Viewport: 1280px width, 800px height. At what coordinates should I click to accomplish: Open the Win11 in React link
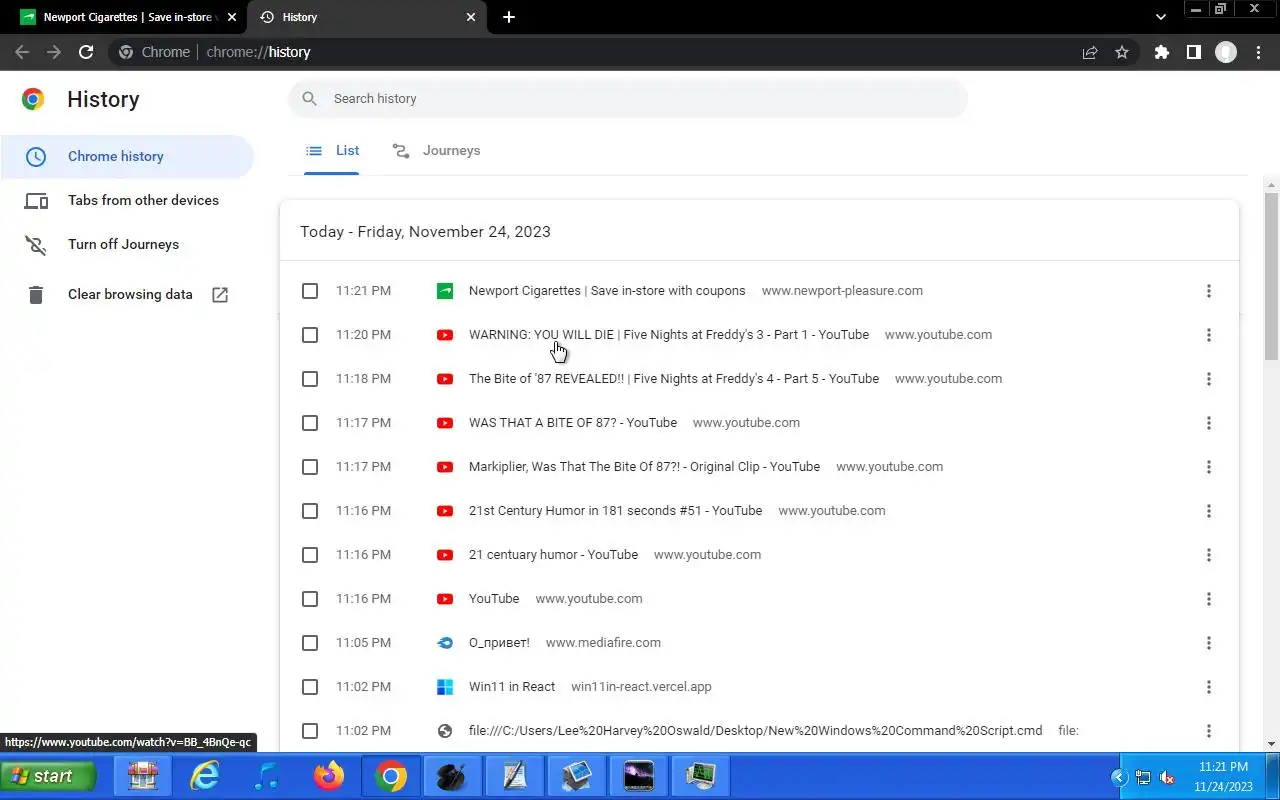[x=512, y=687]
